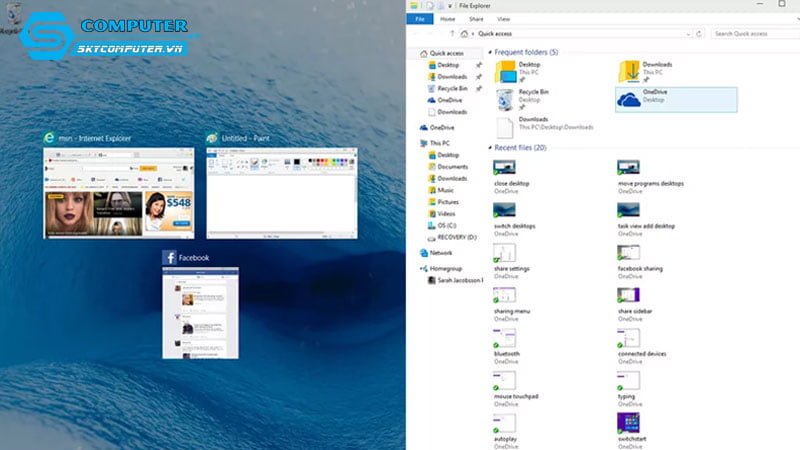Select Homegroup in the navigation pane

(446, 268)
